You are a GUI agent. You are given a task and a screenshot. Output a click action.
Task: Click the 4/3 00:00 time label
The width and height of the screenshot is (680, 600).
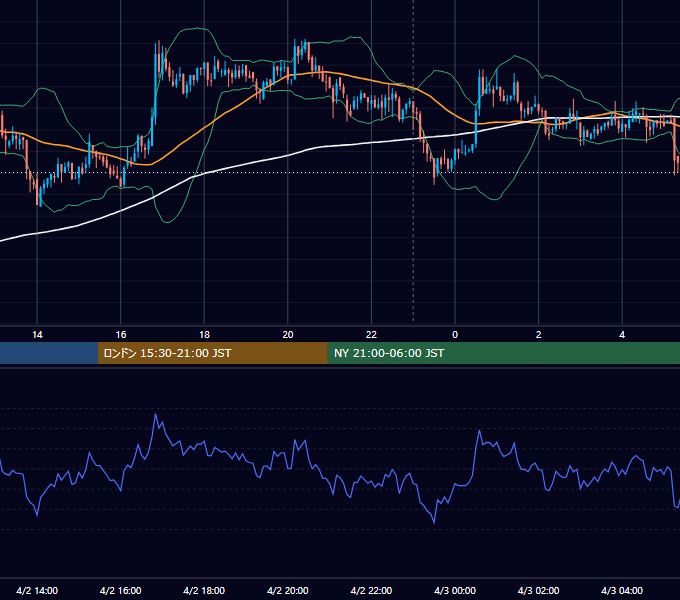coord(455,590)
